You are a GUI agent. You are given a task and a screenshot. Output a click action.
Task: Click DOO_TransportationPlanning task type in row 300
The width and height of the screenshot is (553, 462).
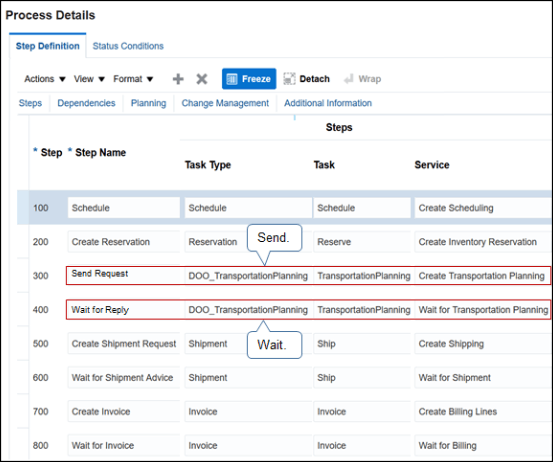tap(248, 276)
